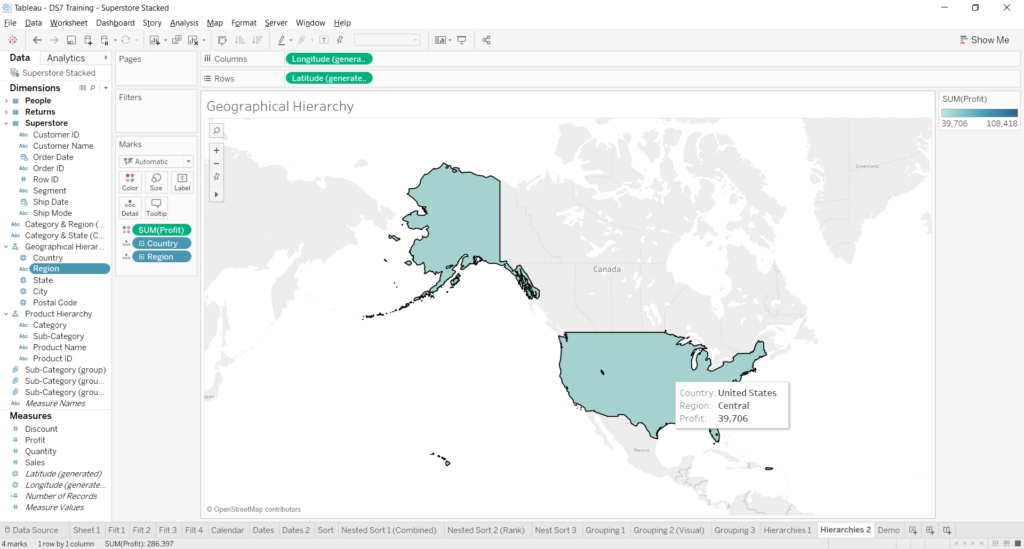
Task: Share the workbook with the share icon
Action: click(x=487, y=40)
